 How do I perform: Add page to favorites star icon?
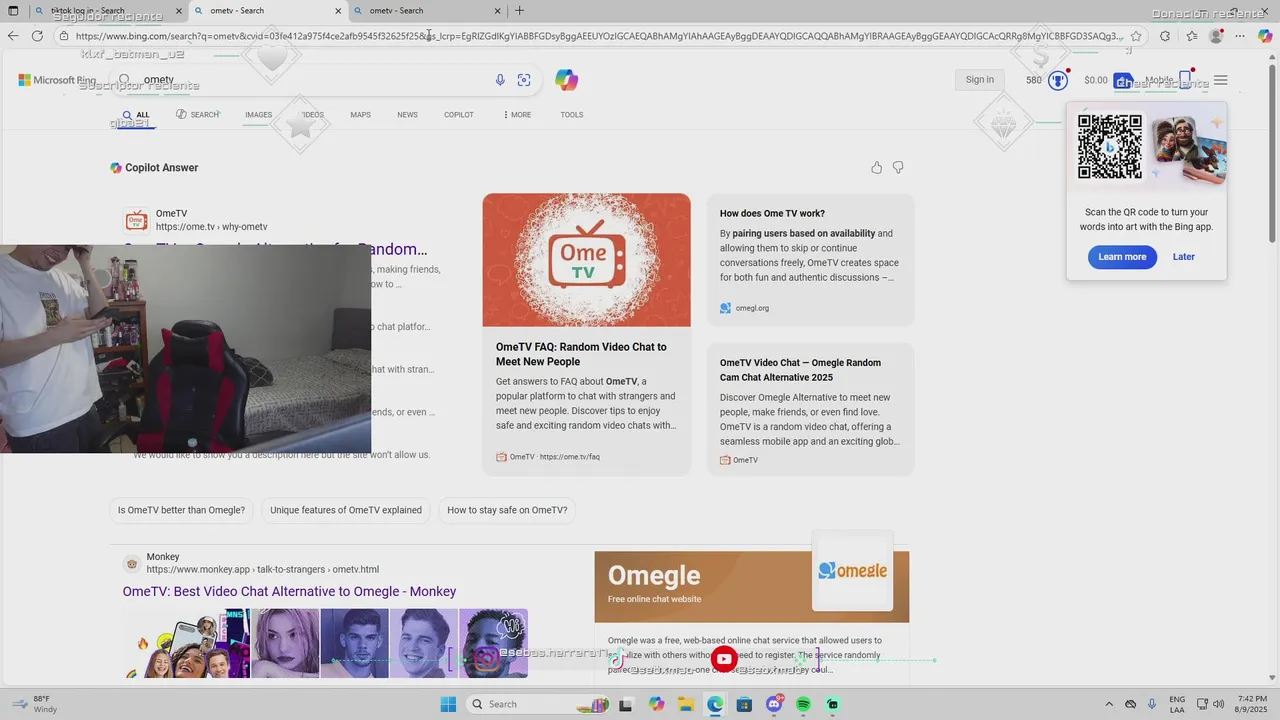tap(1136, 36)
